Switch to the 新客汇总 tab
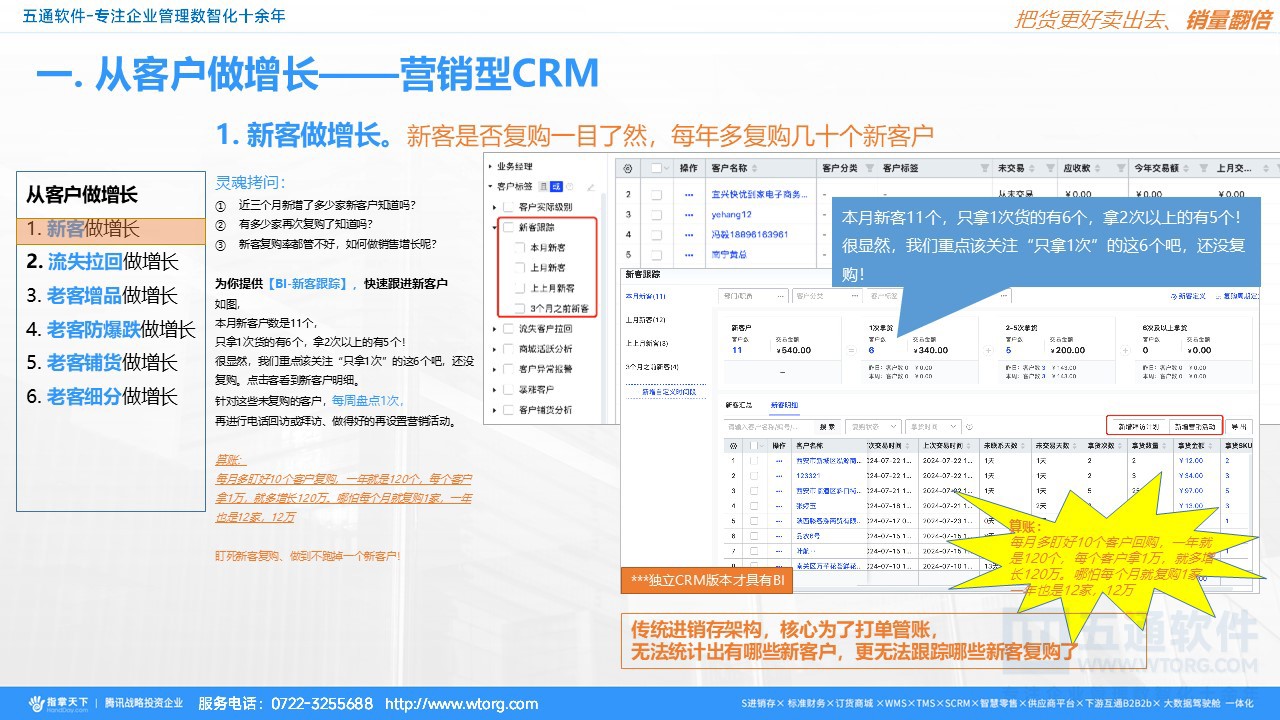 pyautogui.click(x=739, y=404)
